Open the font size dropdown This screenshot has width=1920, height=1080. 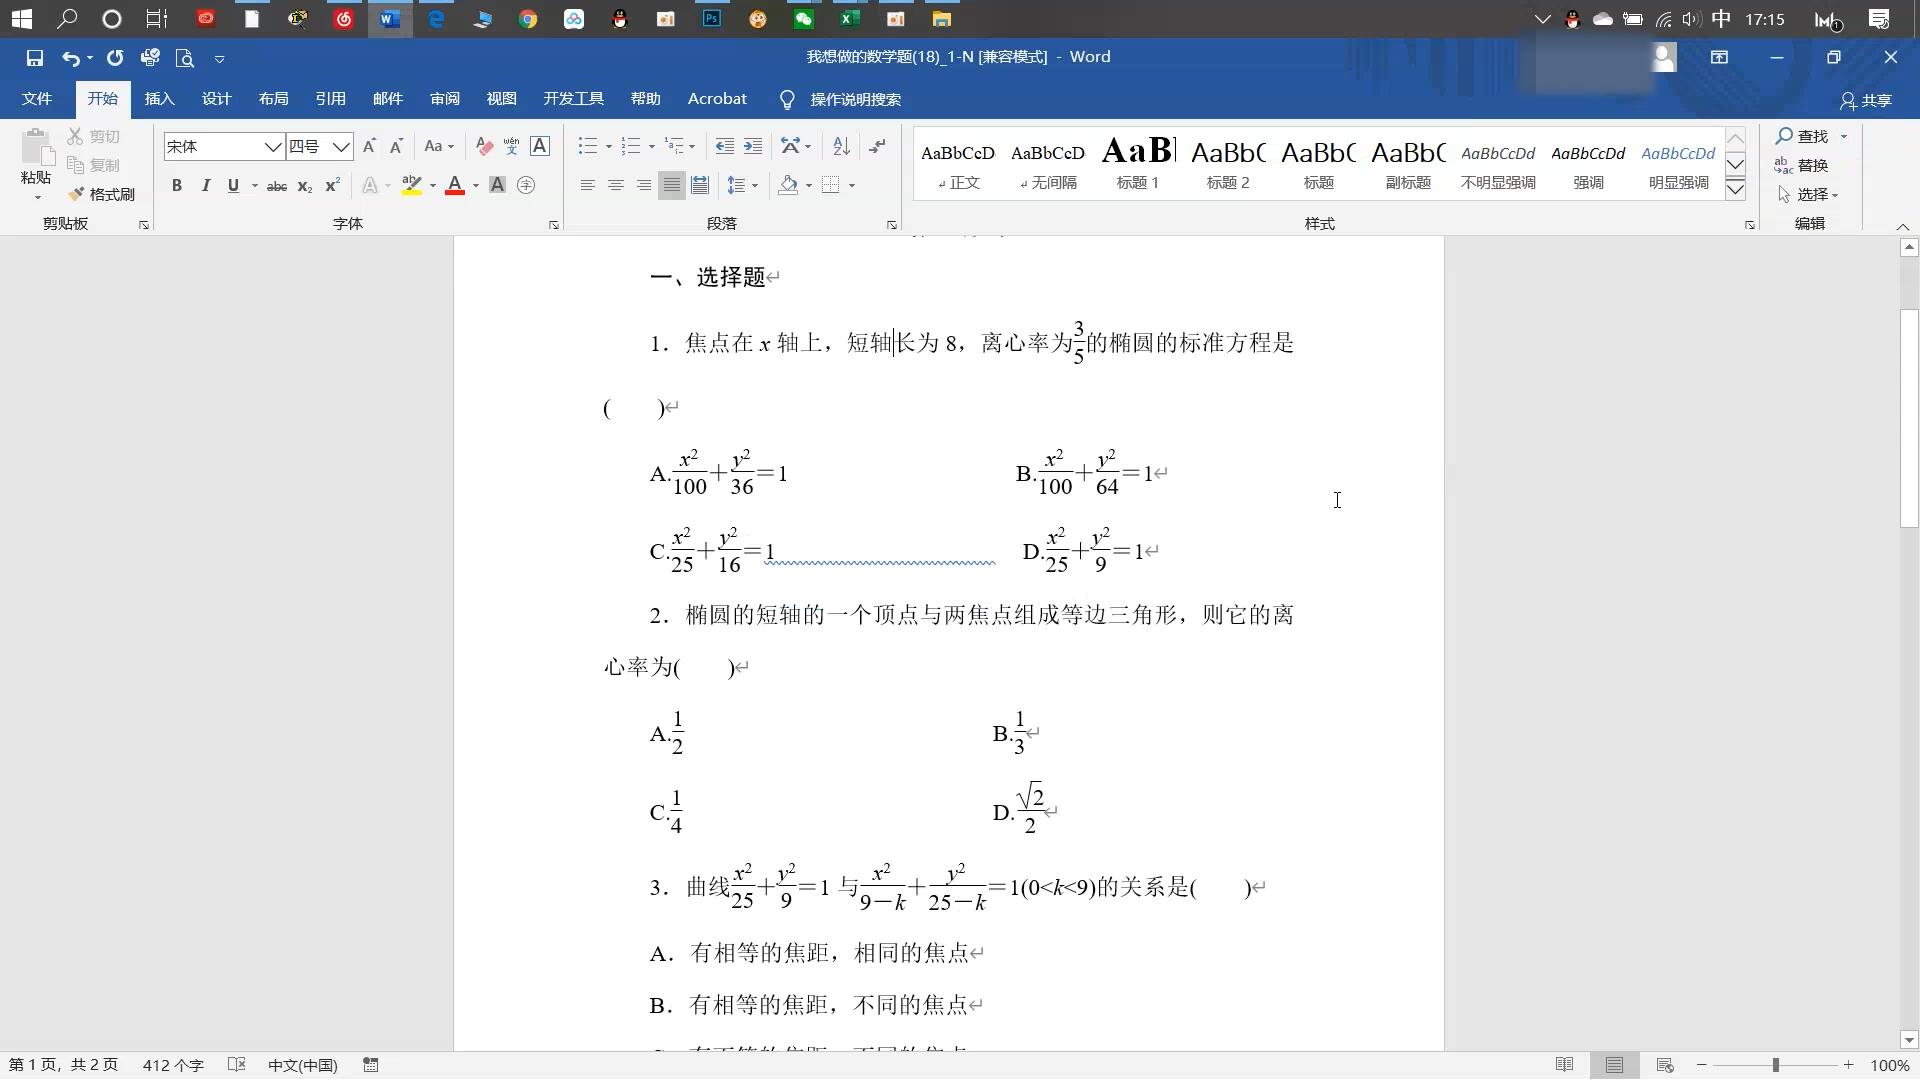coord(342,146)
